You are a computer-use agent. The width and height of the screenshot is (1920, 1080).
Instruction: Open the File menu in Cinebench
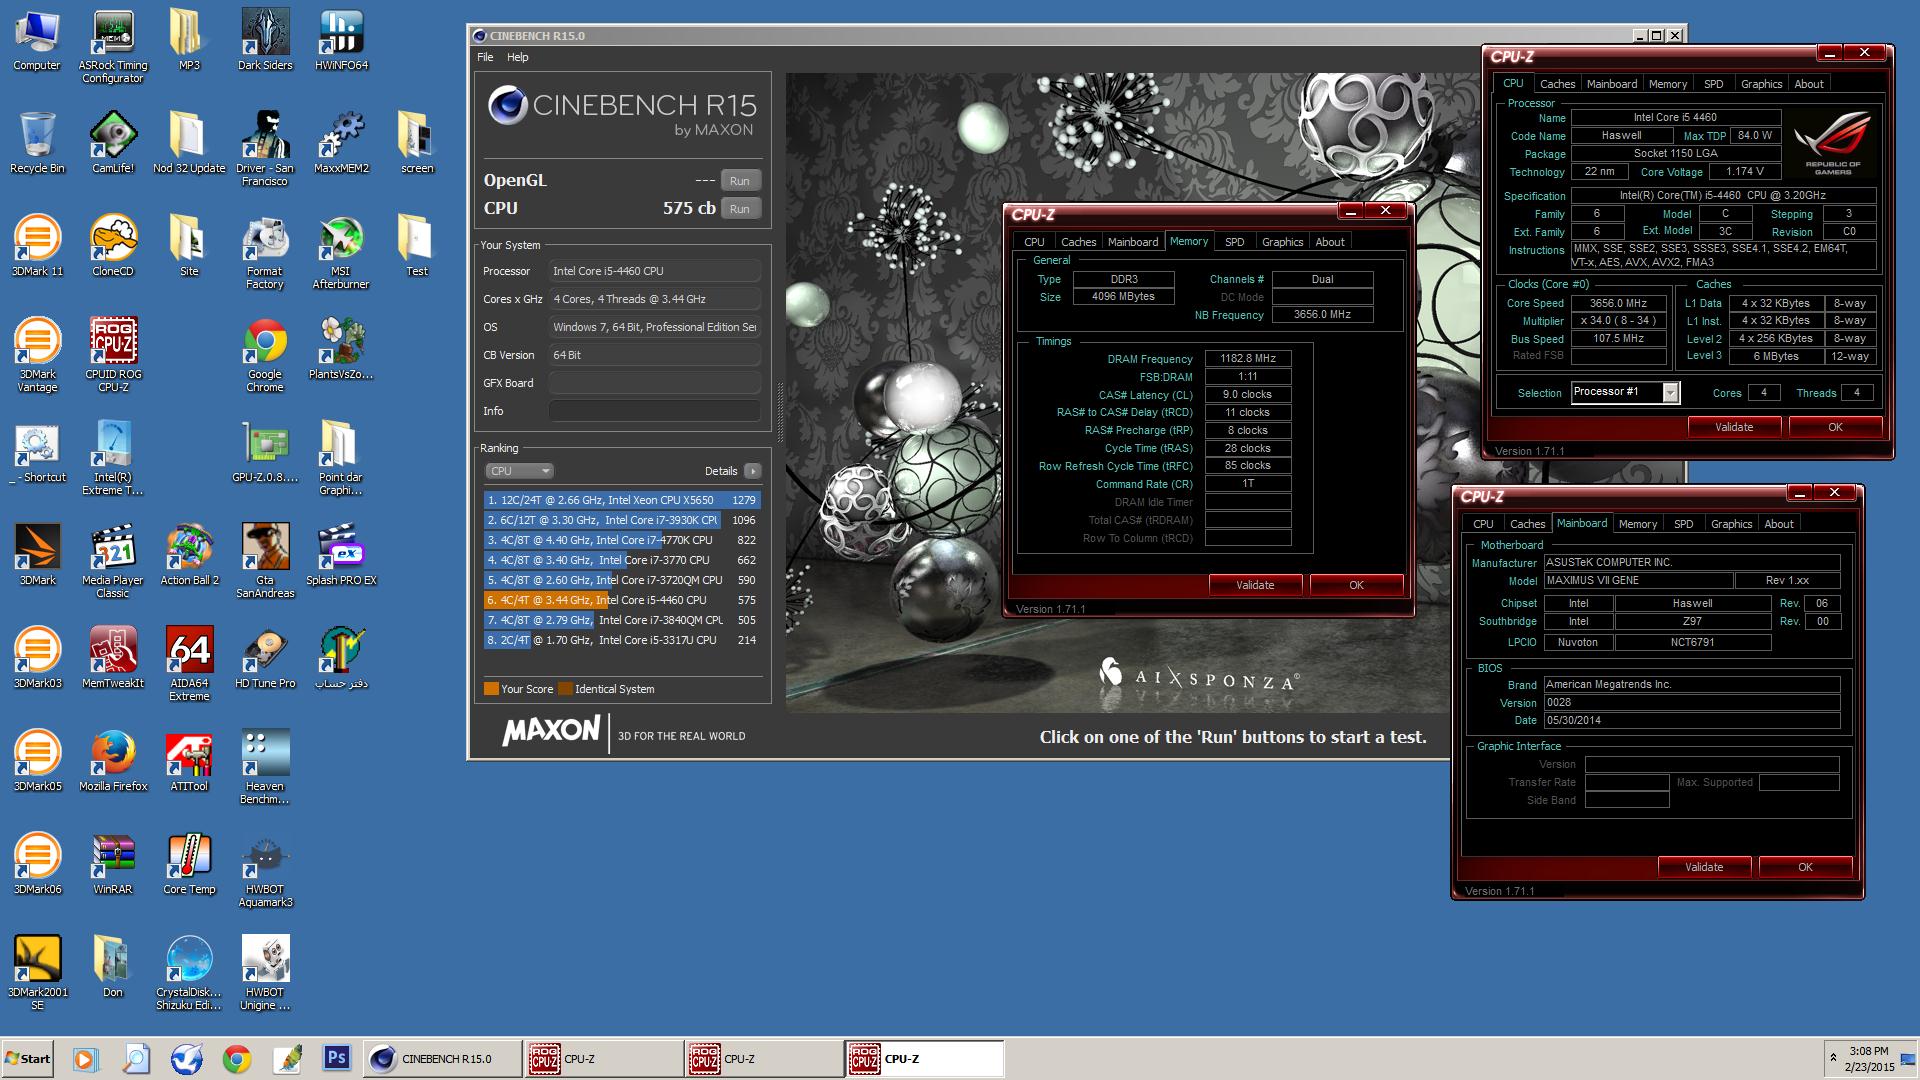click(485, 57)
